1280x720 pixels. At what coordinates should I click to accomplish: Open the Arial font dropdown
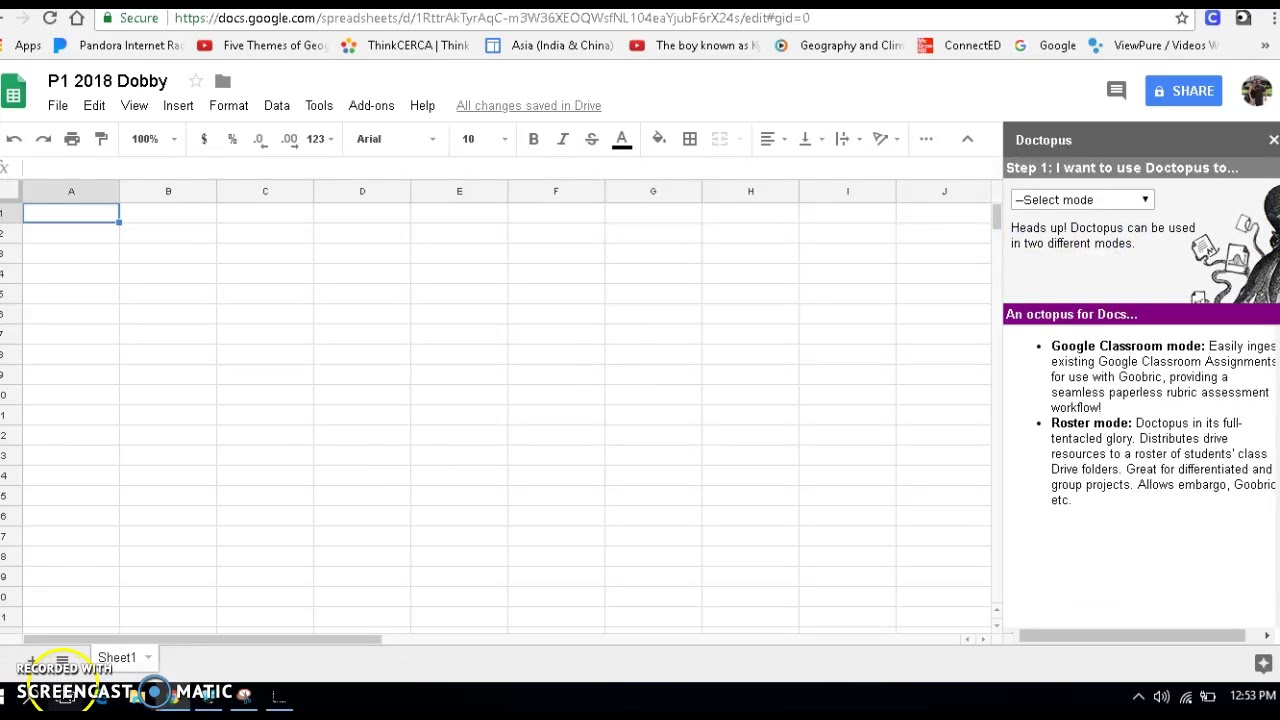(396, 139)
